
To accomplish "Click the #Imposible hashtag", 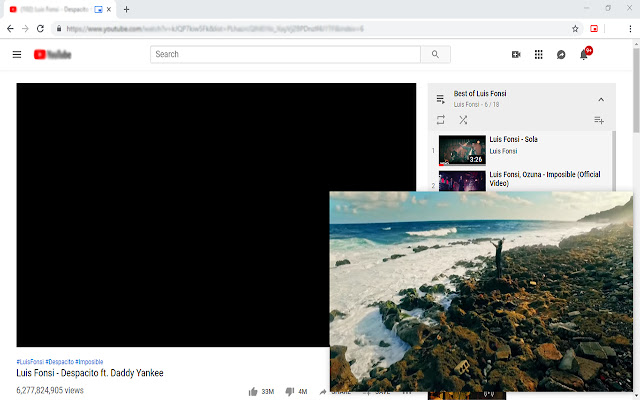I will [x=89, y=362].
